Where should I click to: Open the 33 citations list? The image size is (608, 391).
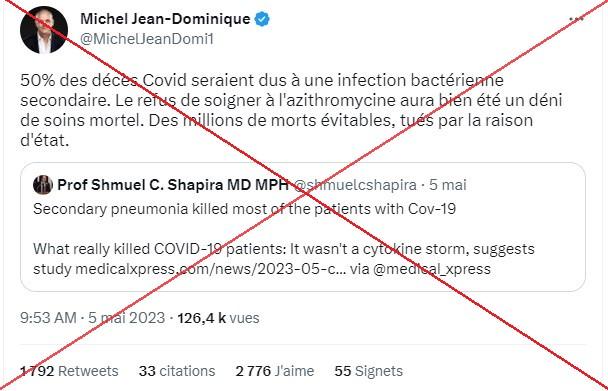point(177,371)
